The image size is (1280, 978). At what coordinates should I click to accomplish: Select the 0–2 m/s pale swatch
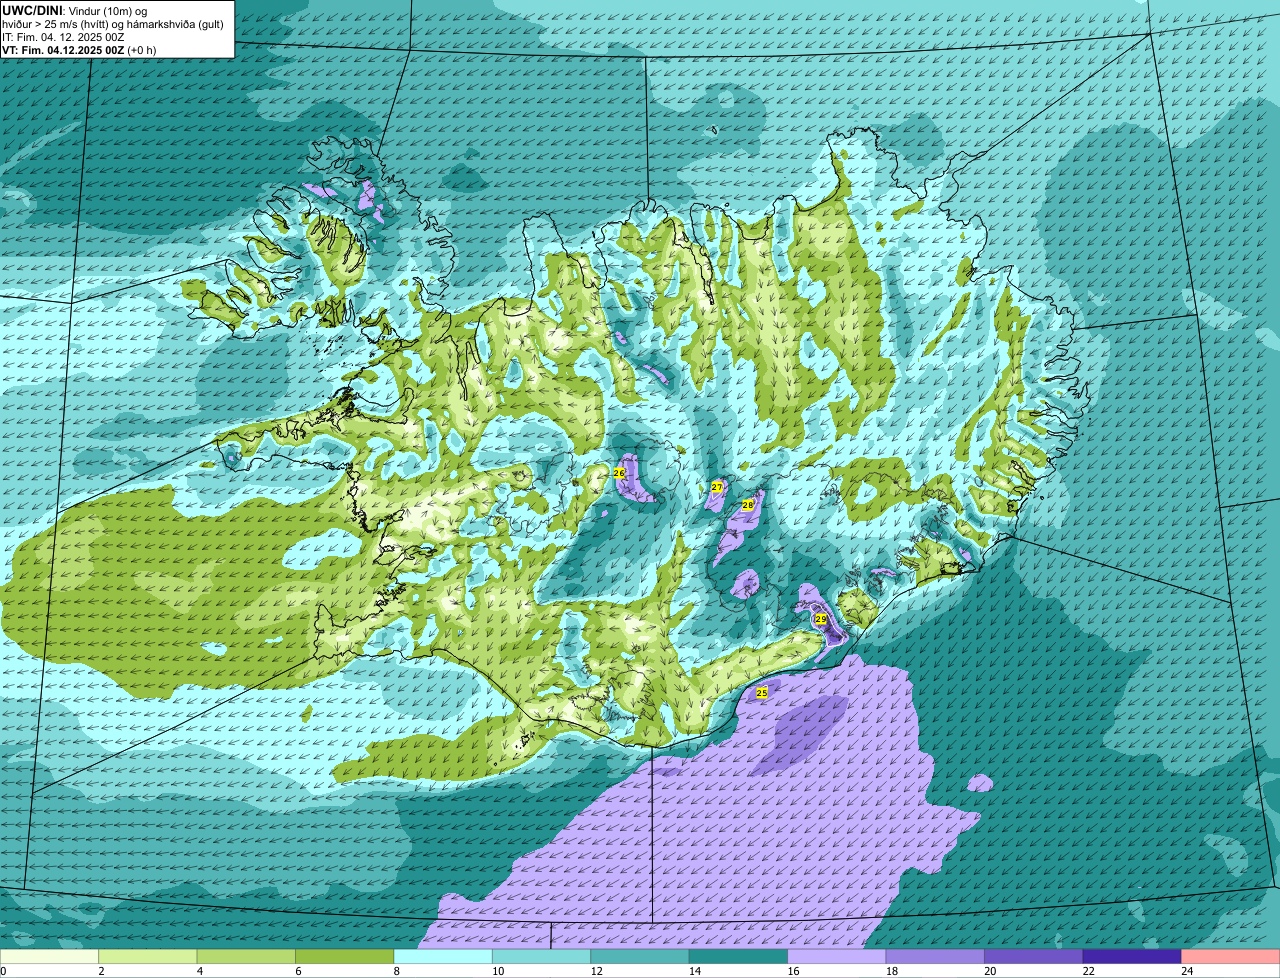pos(50,957)
